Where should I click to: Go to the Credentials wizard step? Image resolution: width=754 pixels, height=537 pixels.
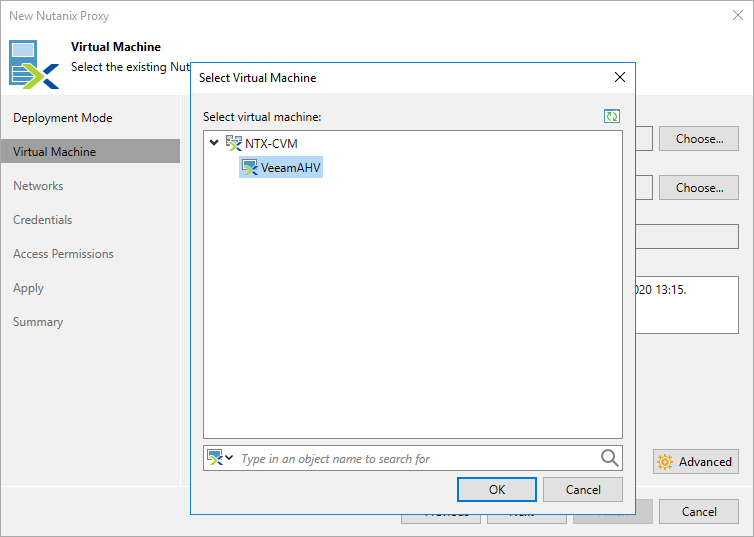(42, 220)
